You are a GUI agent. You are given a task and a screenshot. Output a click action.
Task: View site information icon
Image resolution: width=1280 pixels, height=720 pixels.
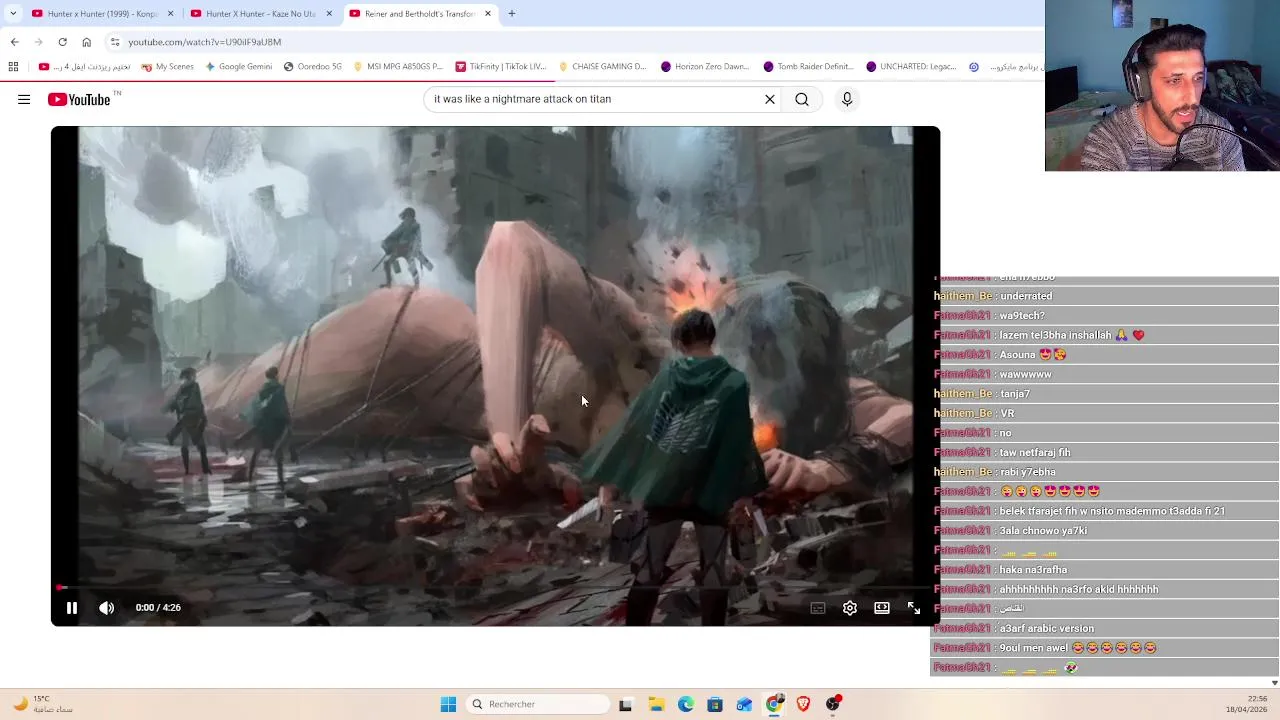[x=115, y=42]
